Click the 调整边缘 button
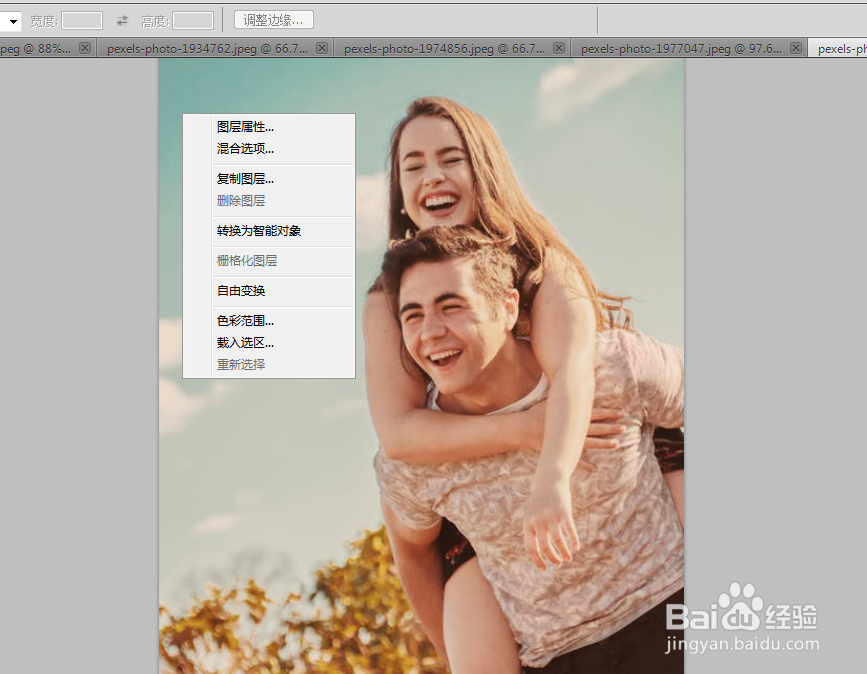867x674 pixels. (274, 20)
